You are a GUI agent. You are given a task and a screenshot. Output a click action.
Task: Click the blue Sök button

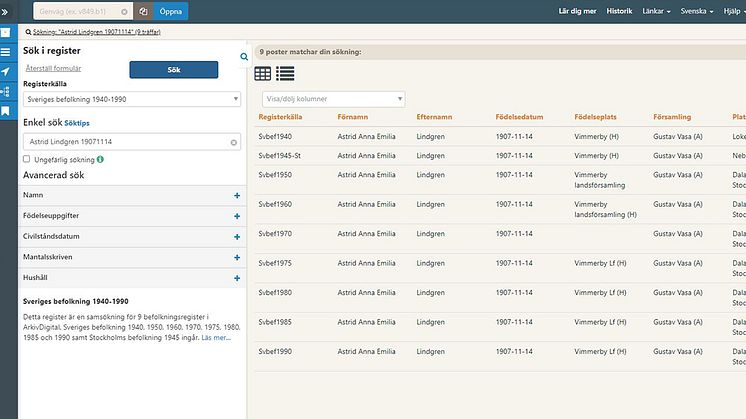pyautogui.click(x=174, y=69)
